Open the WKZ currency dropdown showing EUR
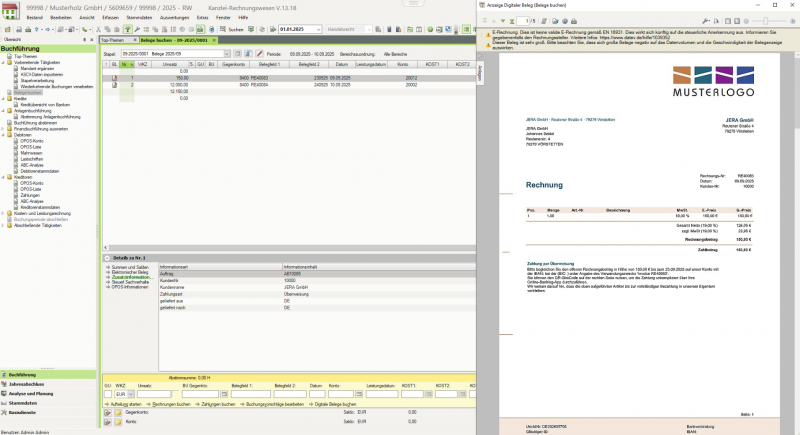This screenshot has width=800, height=435. 131,394
